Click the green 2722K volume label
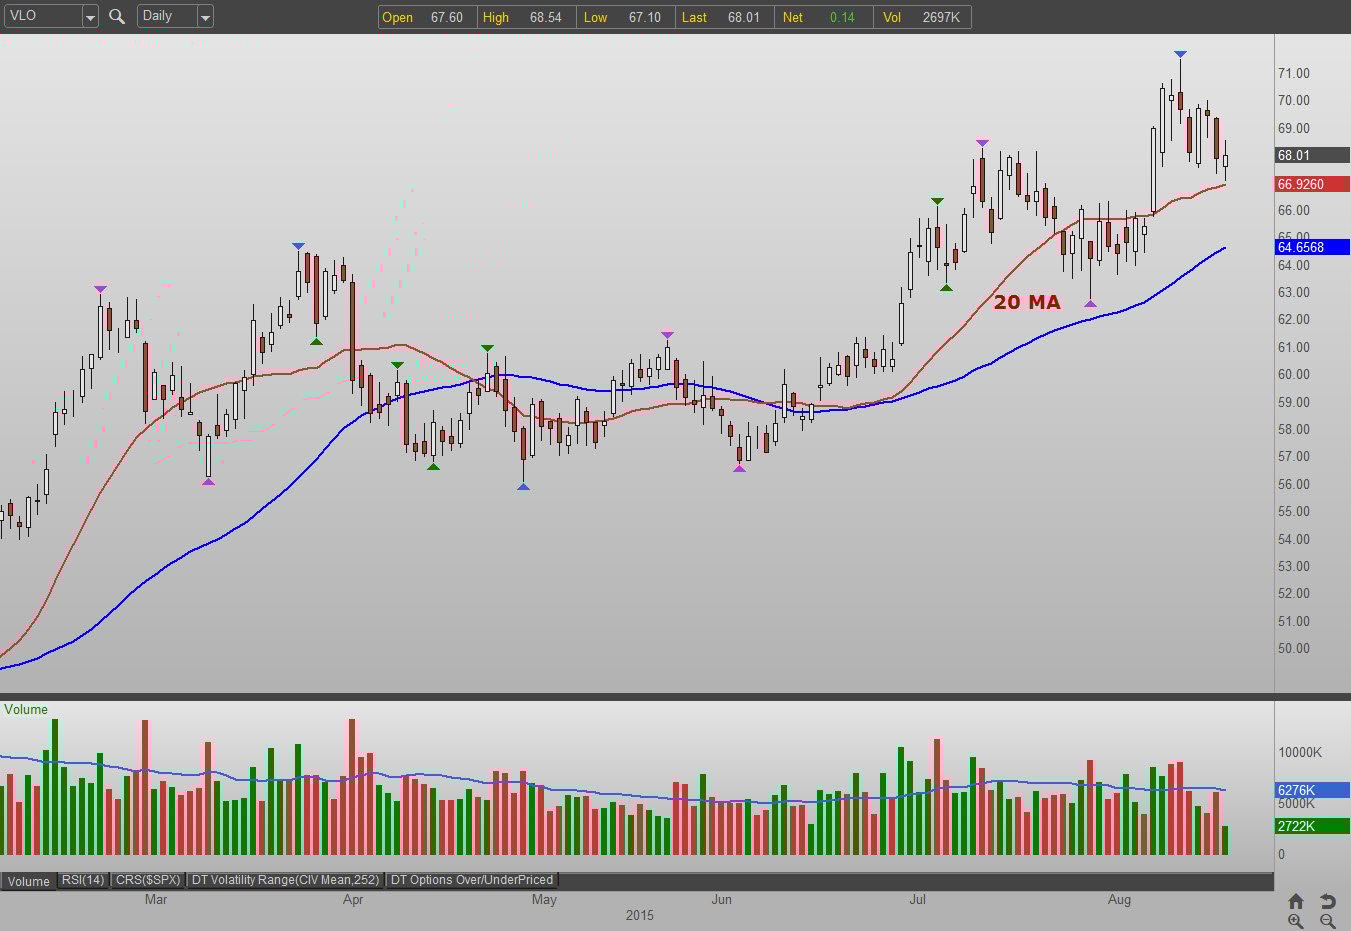The image size is (1351, 931). 1311,826
